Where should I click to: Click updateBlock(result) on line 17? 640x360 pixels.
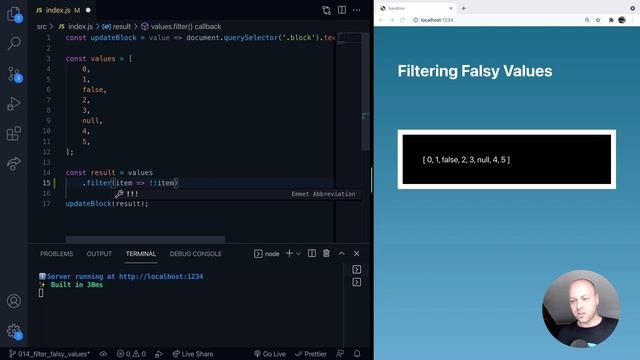107,204
